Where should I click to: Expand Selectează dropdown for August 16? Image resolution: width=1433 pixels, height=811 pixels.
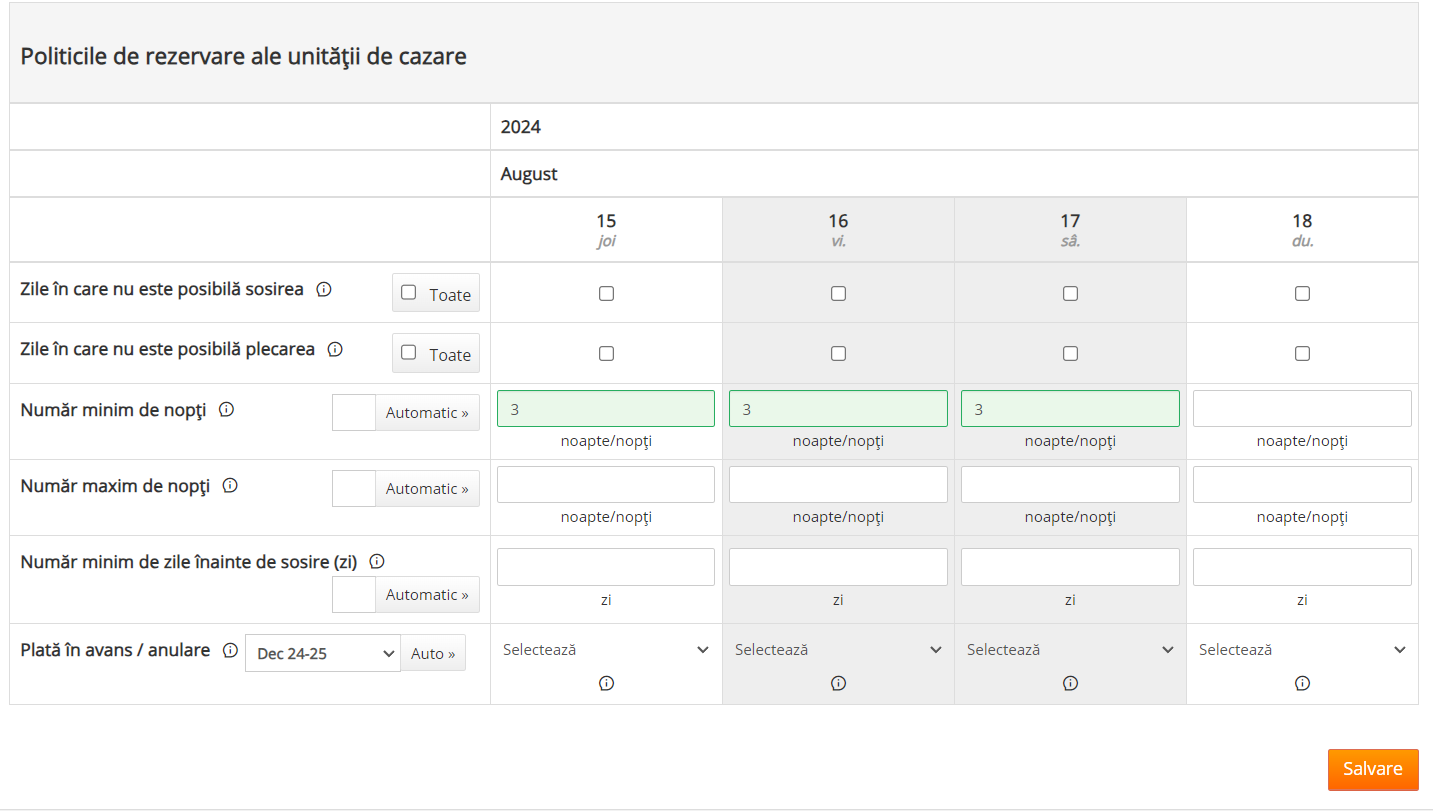coord(838,649)
